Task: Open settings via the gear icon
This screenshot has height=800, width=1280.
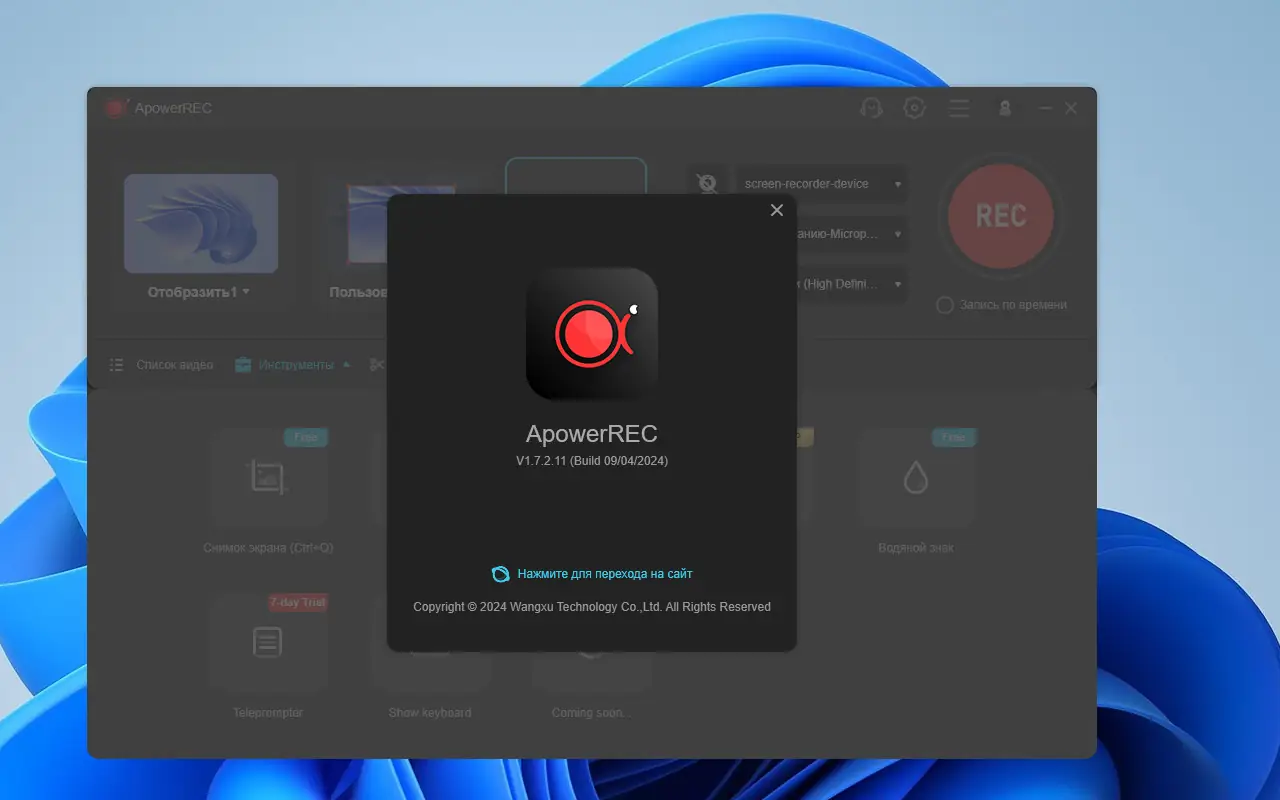Action: point(914,108)
